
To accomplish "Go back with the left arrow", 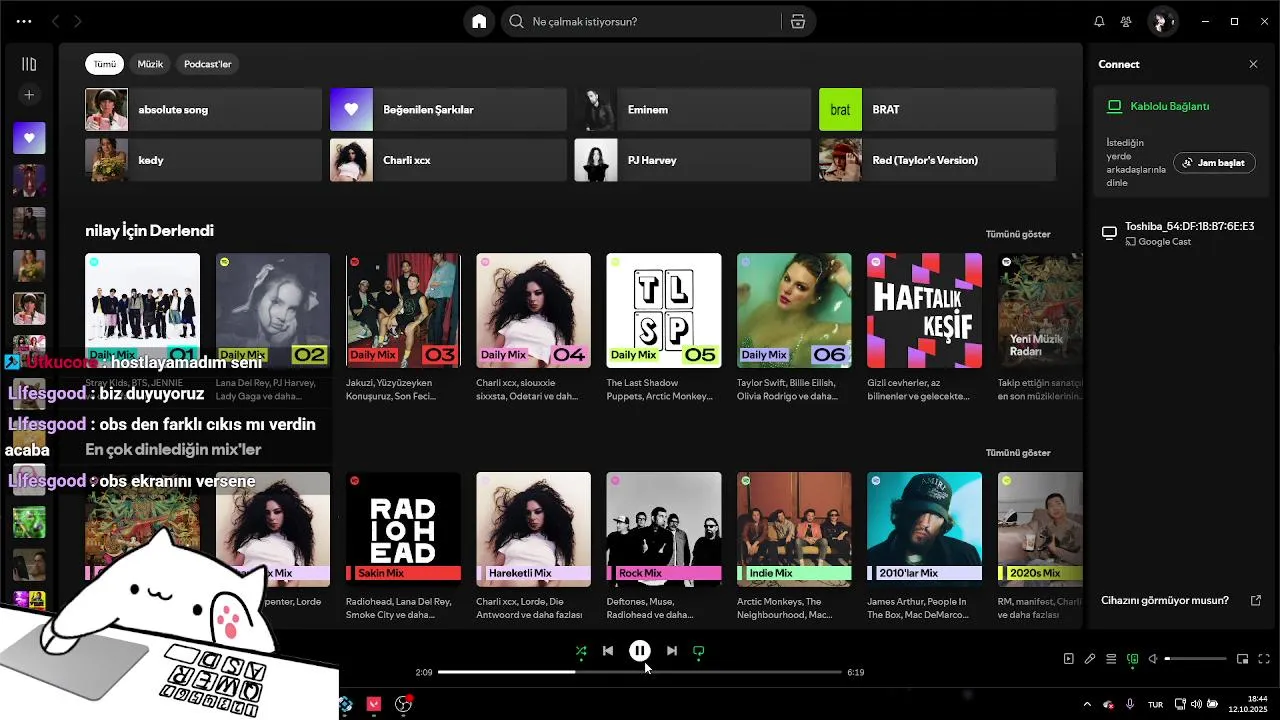I will [55, 21].
